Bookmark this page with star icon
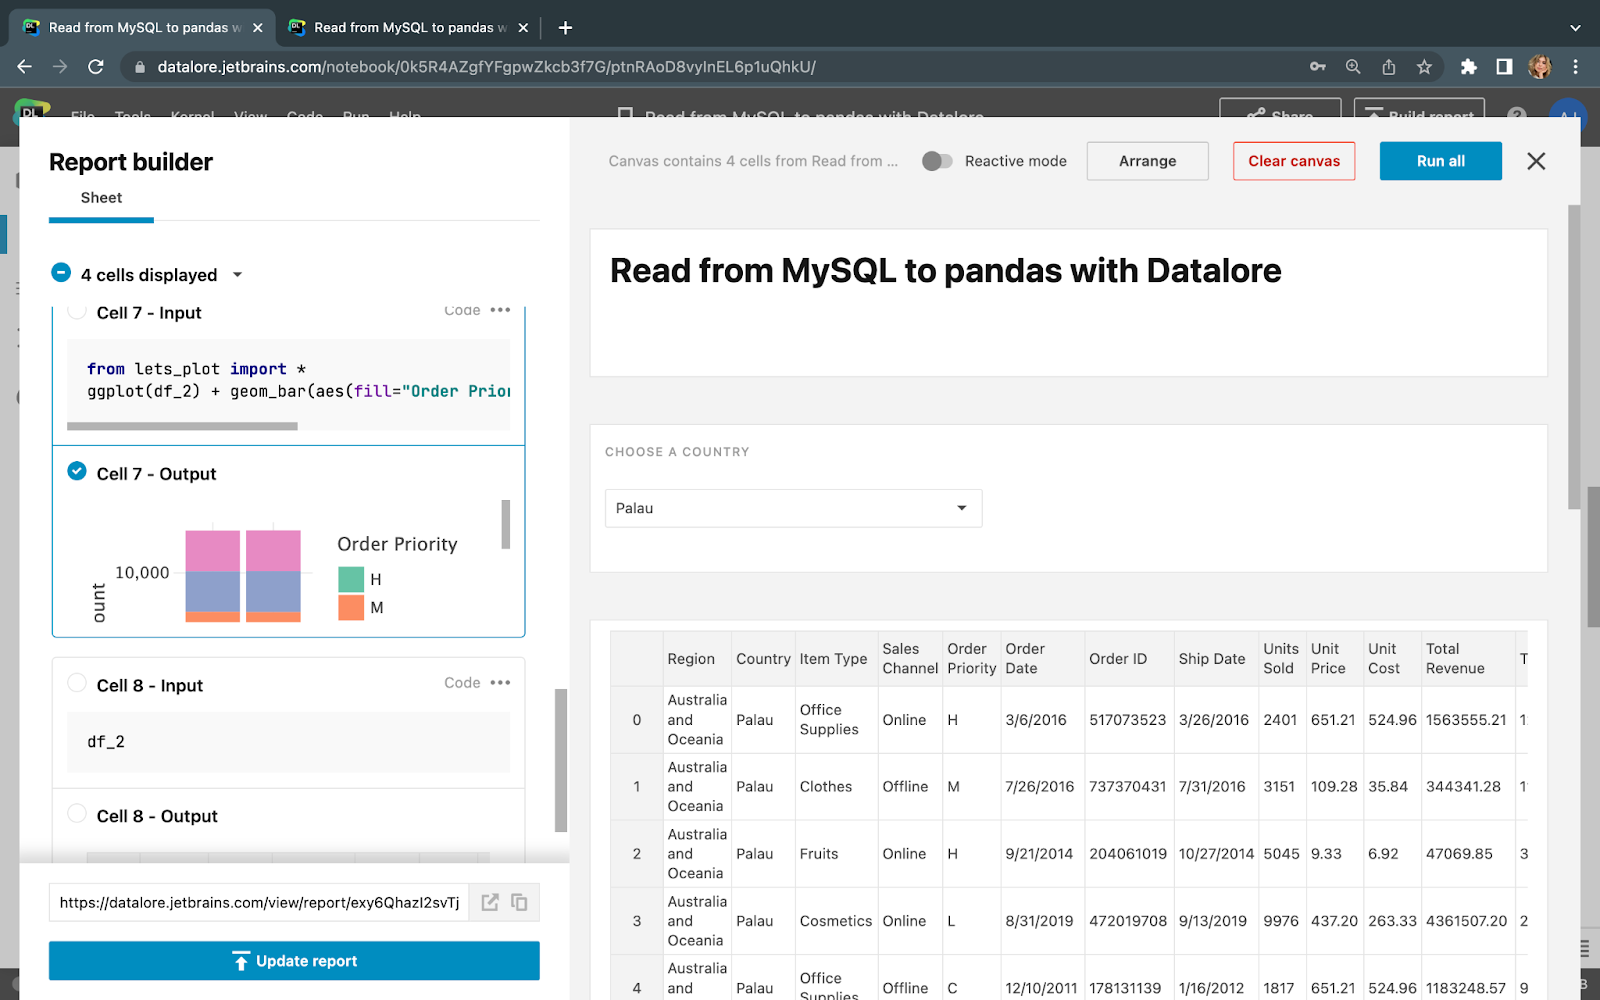 point(1424,67)
